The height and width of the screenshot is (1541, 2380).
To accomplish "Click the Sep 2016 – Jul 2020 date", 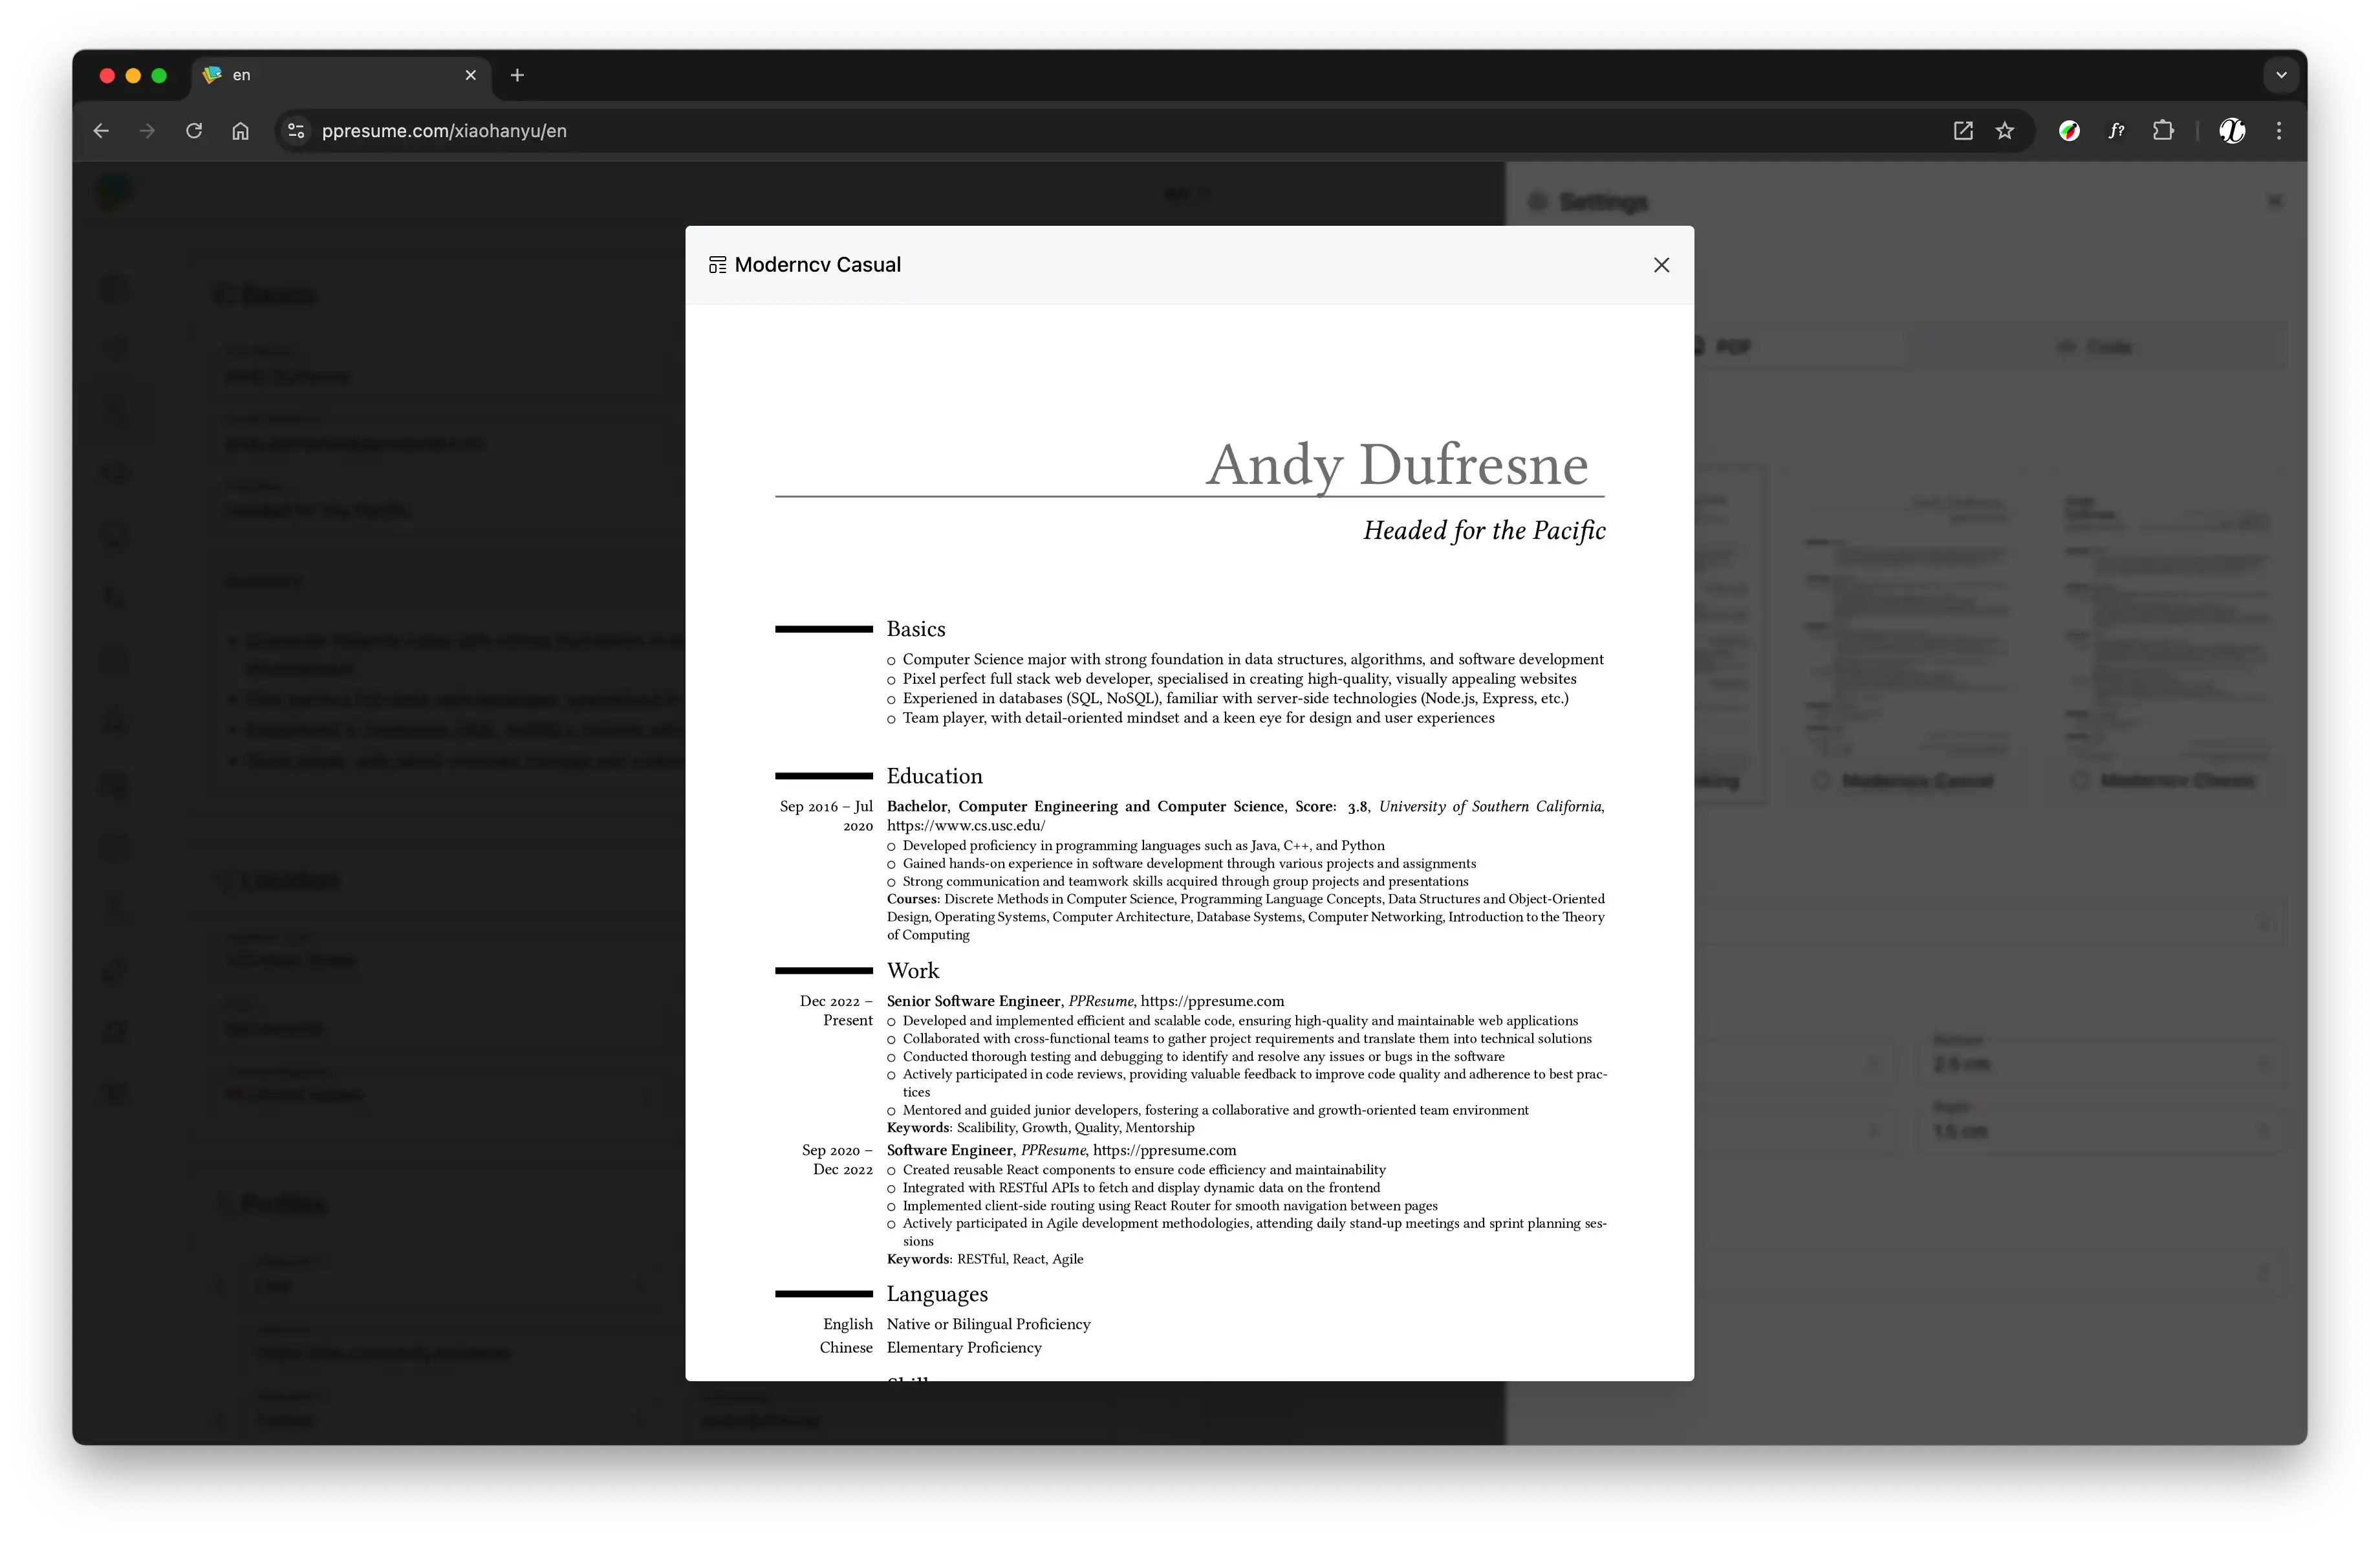I will 826,816.
